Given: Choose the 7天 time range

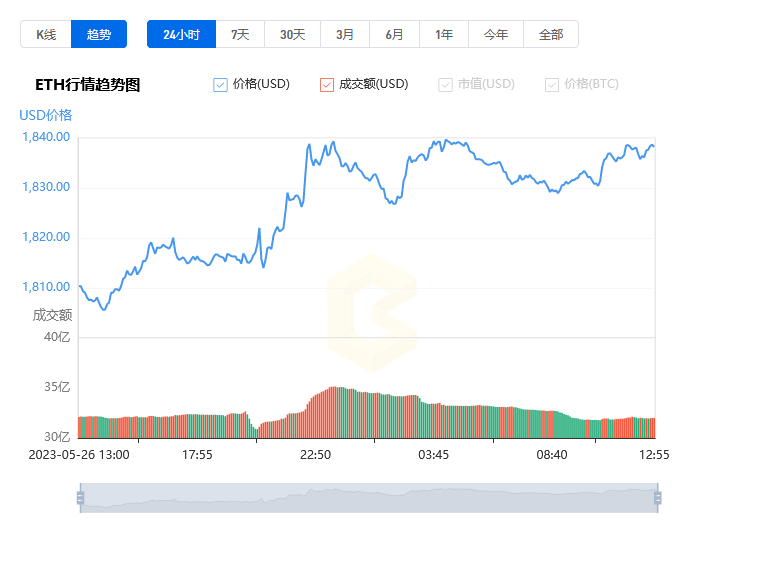Looking at the screenshot, I should (x=240, y=34).
